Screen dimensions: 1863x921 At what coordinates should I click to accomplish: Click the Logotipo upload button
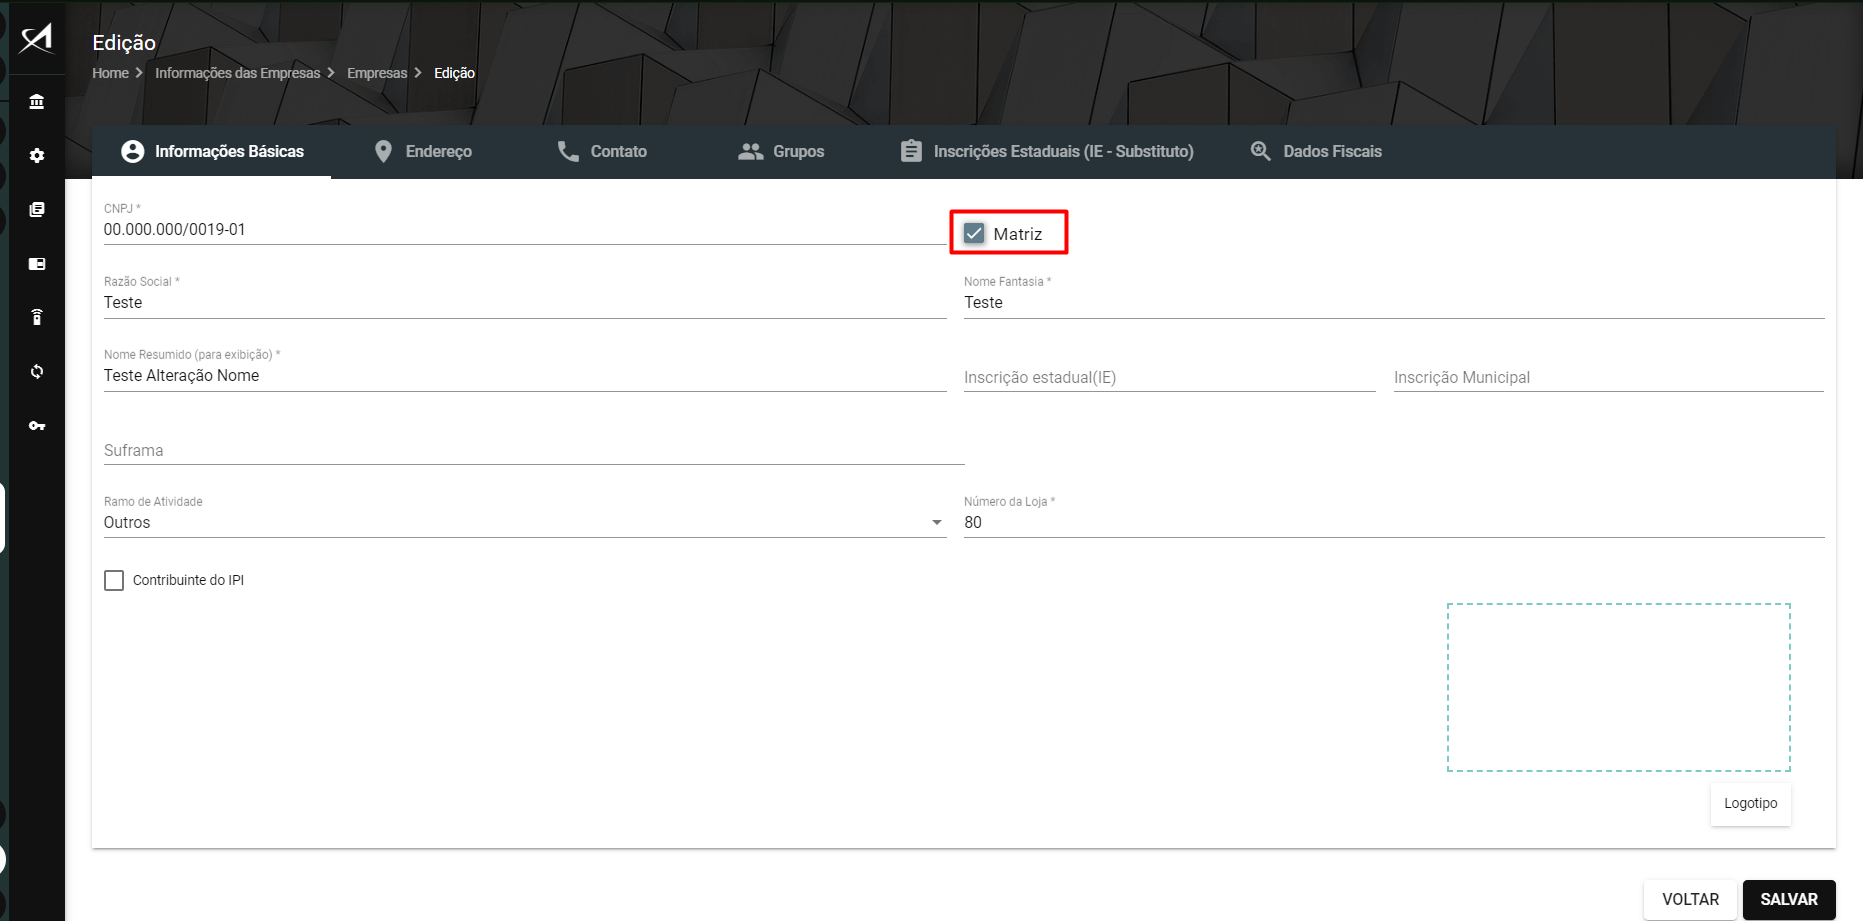click(1750, 803)
